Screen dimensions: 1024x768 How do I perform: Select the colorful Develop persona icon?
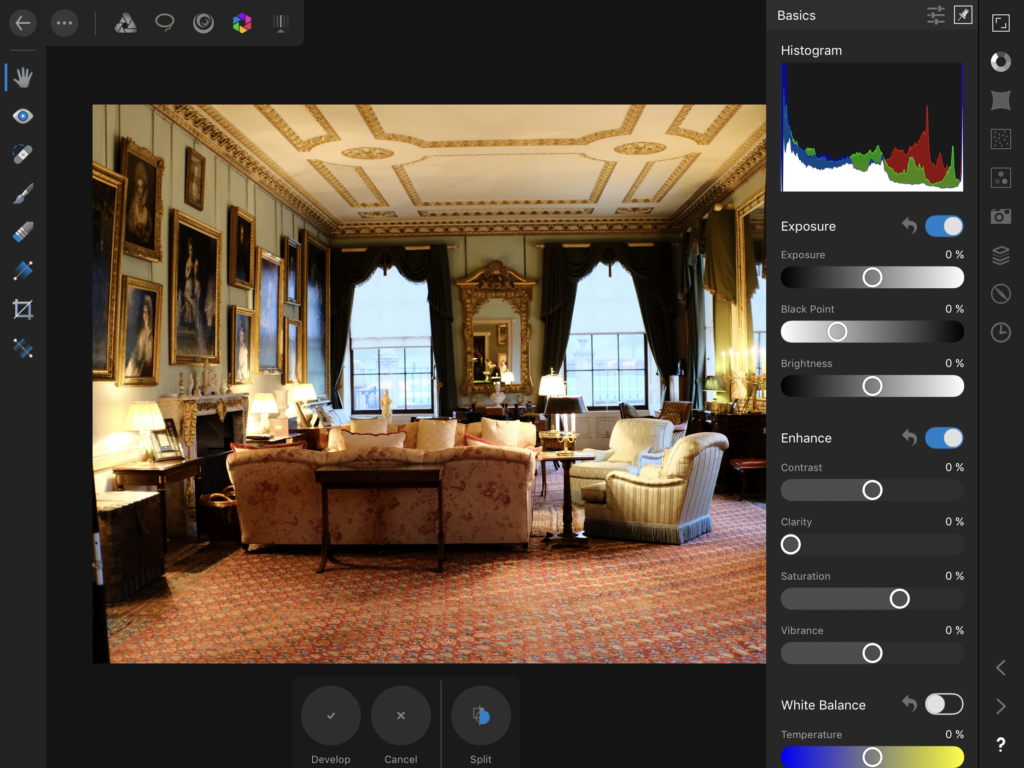[242, 24]
